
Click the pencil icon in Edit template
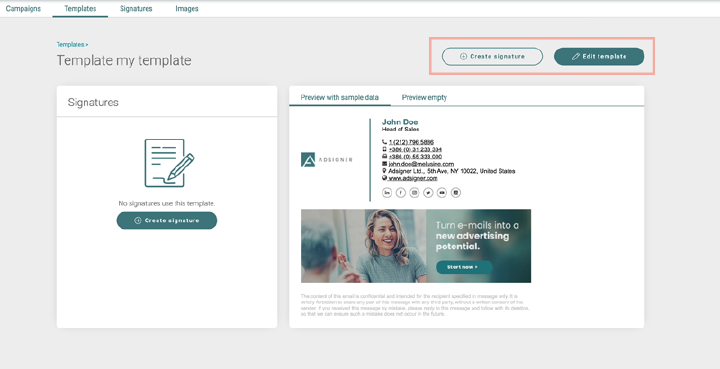click(x=576, y=56)
